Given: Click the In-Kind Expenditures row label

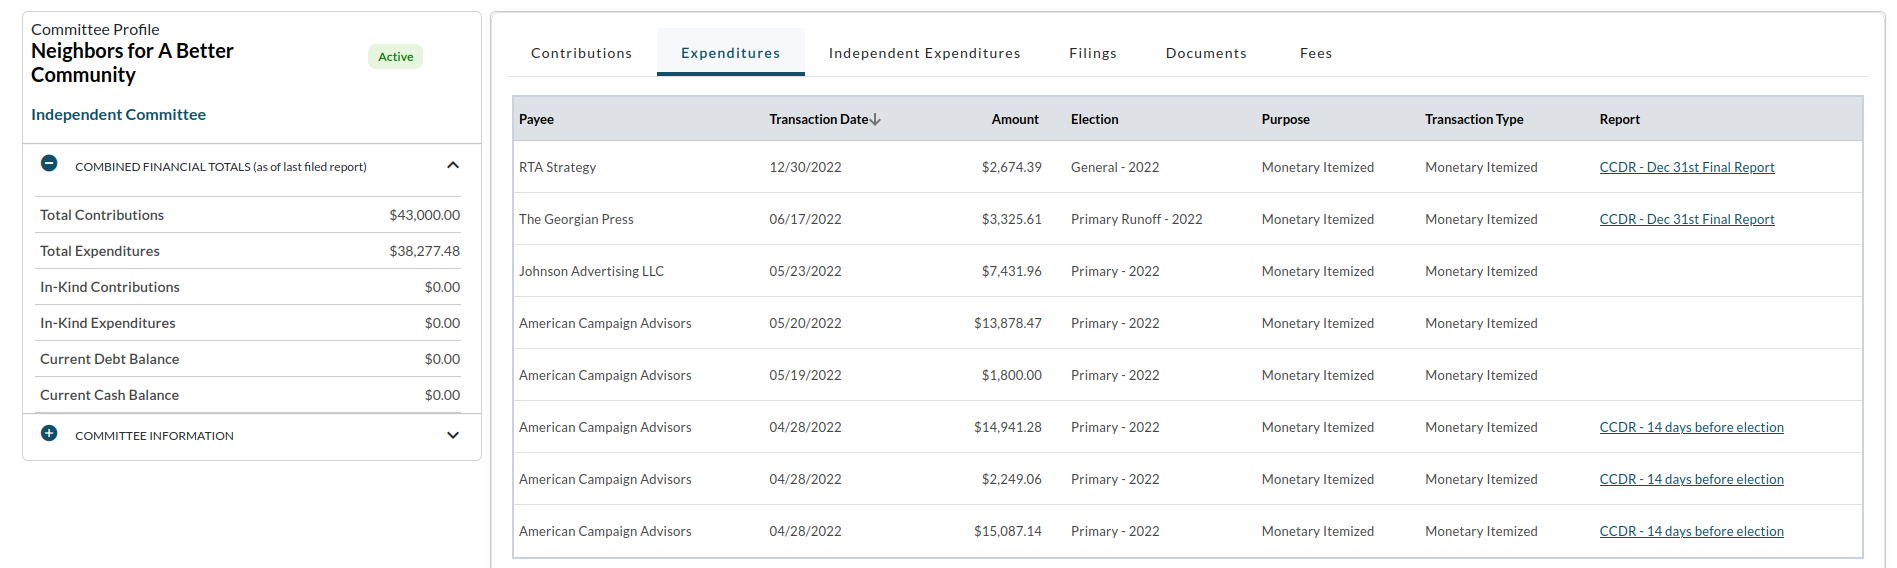Looking at the screenshot, I should [x=107, y=323].
